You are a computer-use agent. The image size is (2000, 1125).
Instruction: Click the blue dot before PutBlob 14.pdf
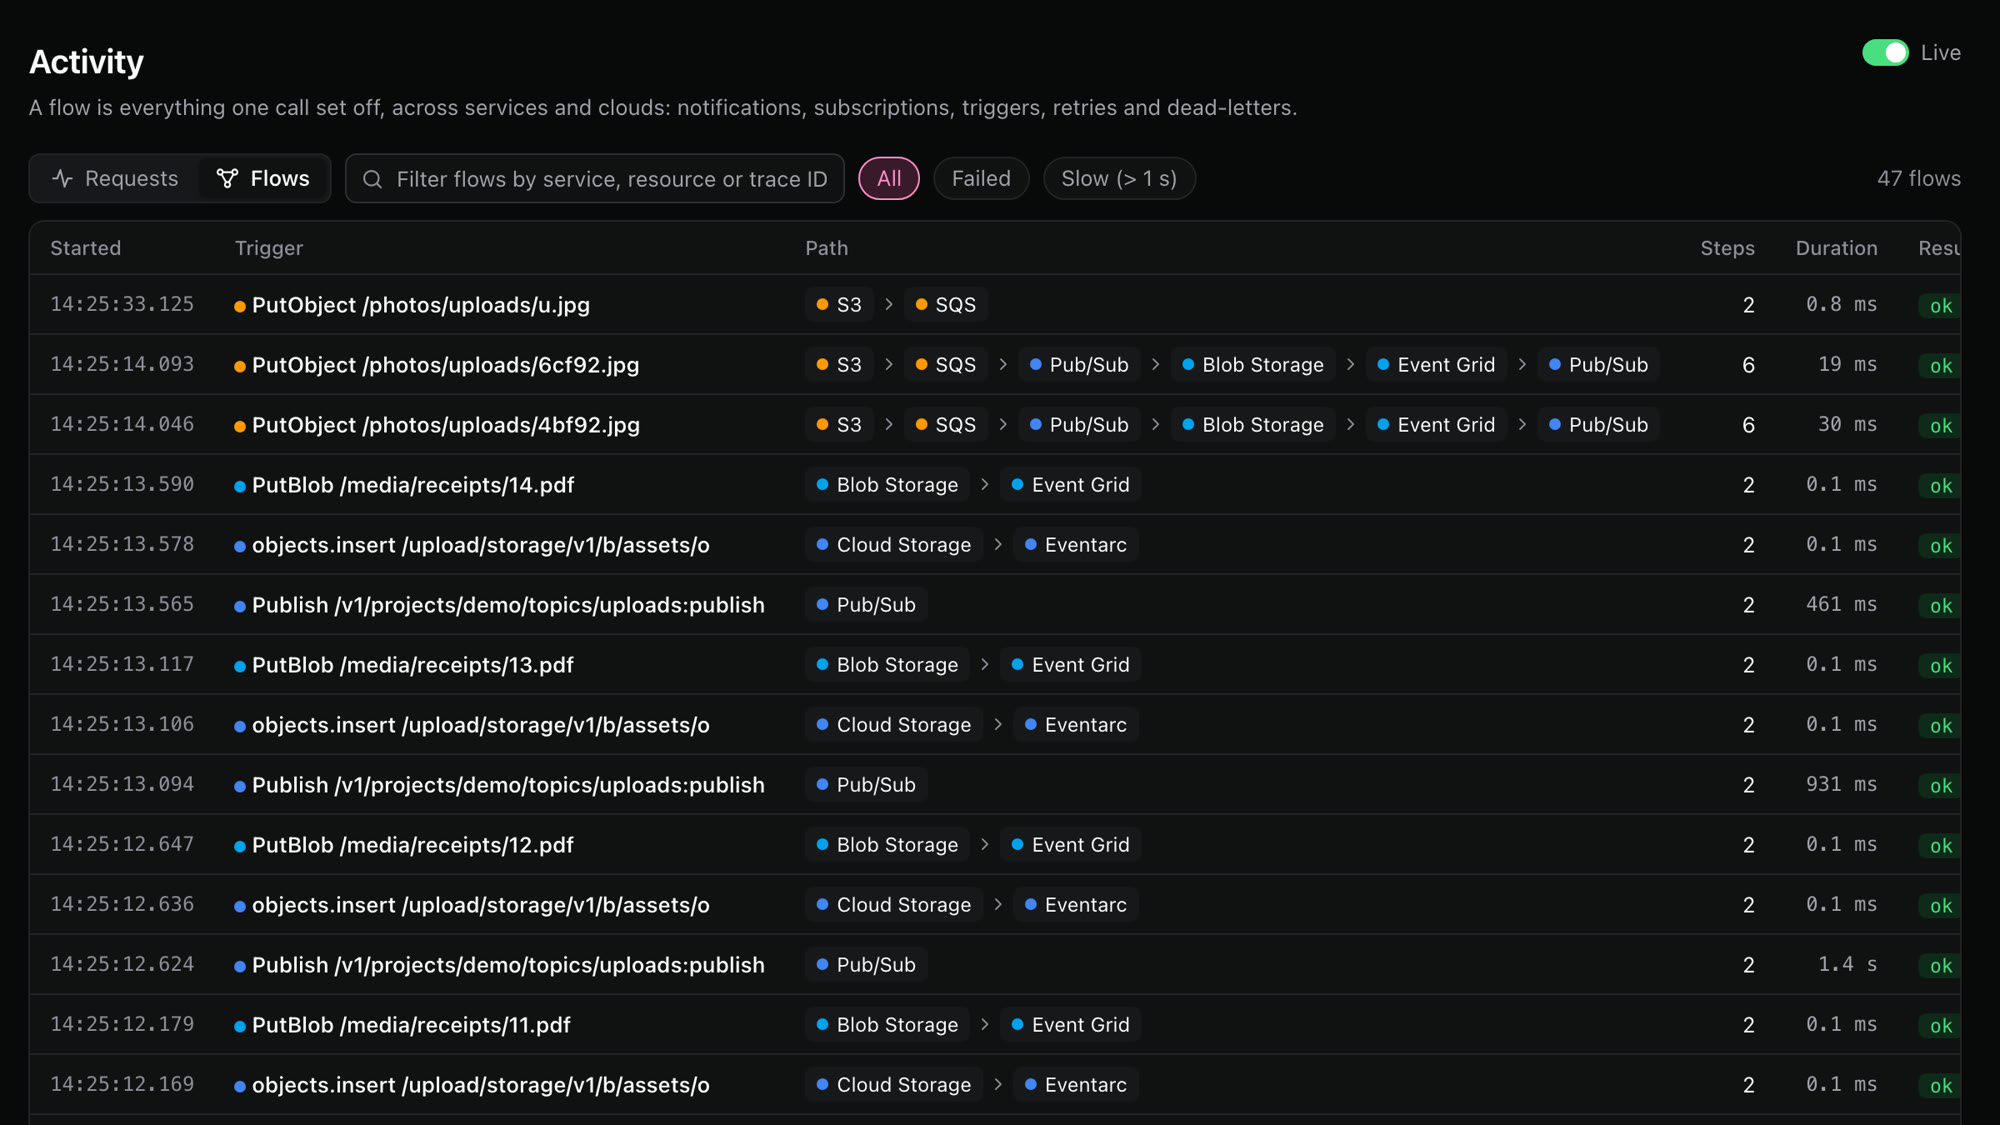tap(240, 487)
